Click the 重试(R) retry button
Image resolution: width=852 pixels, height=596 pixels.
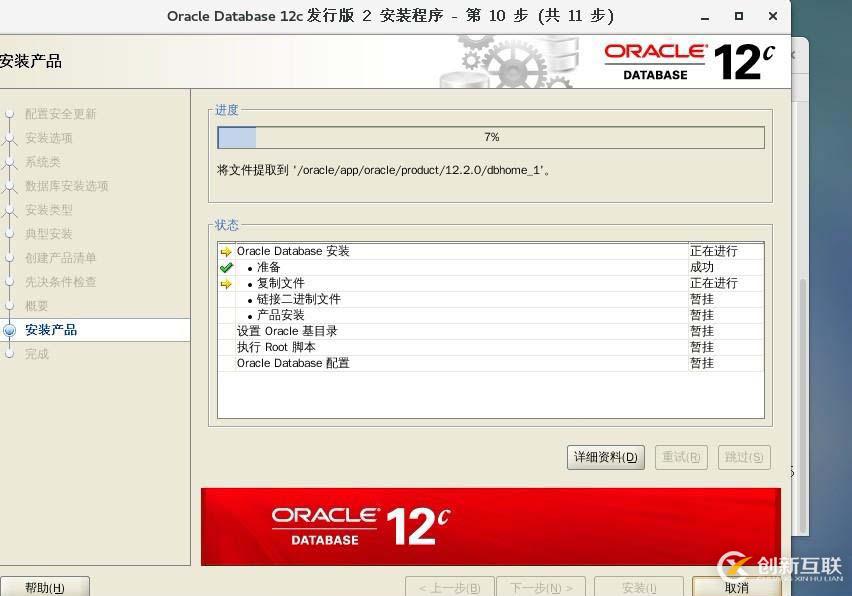(x=681, y=457)
